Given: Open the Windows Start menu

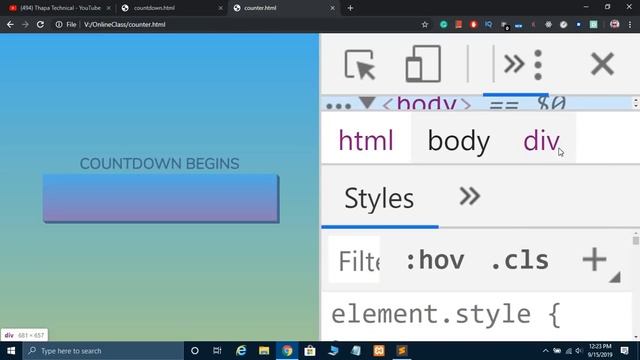Looking at the screenshot, I should tap(11, 351).
